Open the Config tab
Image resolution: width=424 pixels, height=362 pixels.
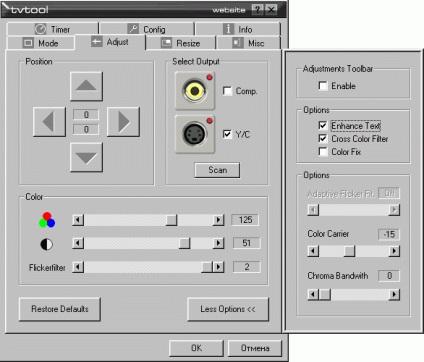click(147, 29)
